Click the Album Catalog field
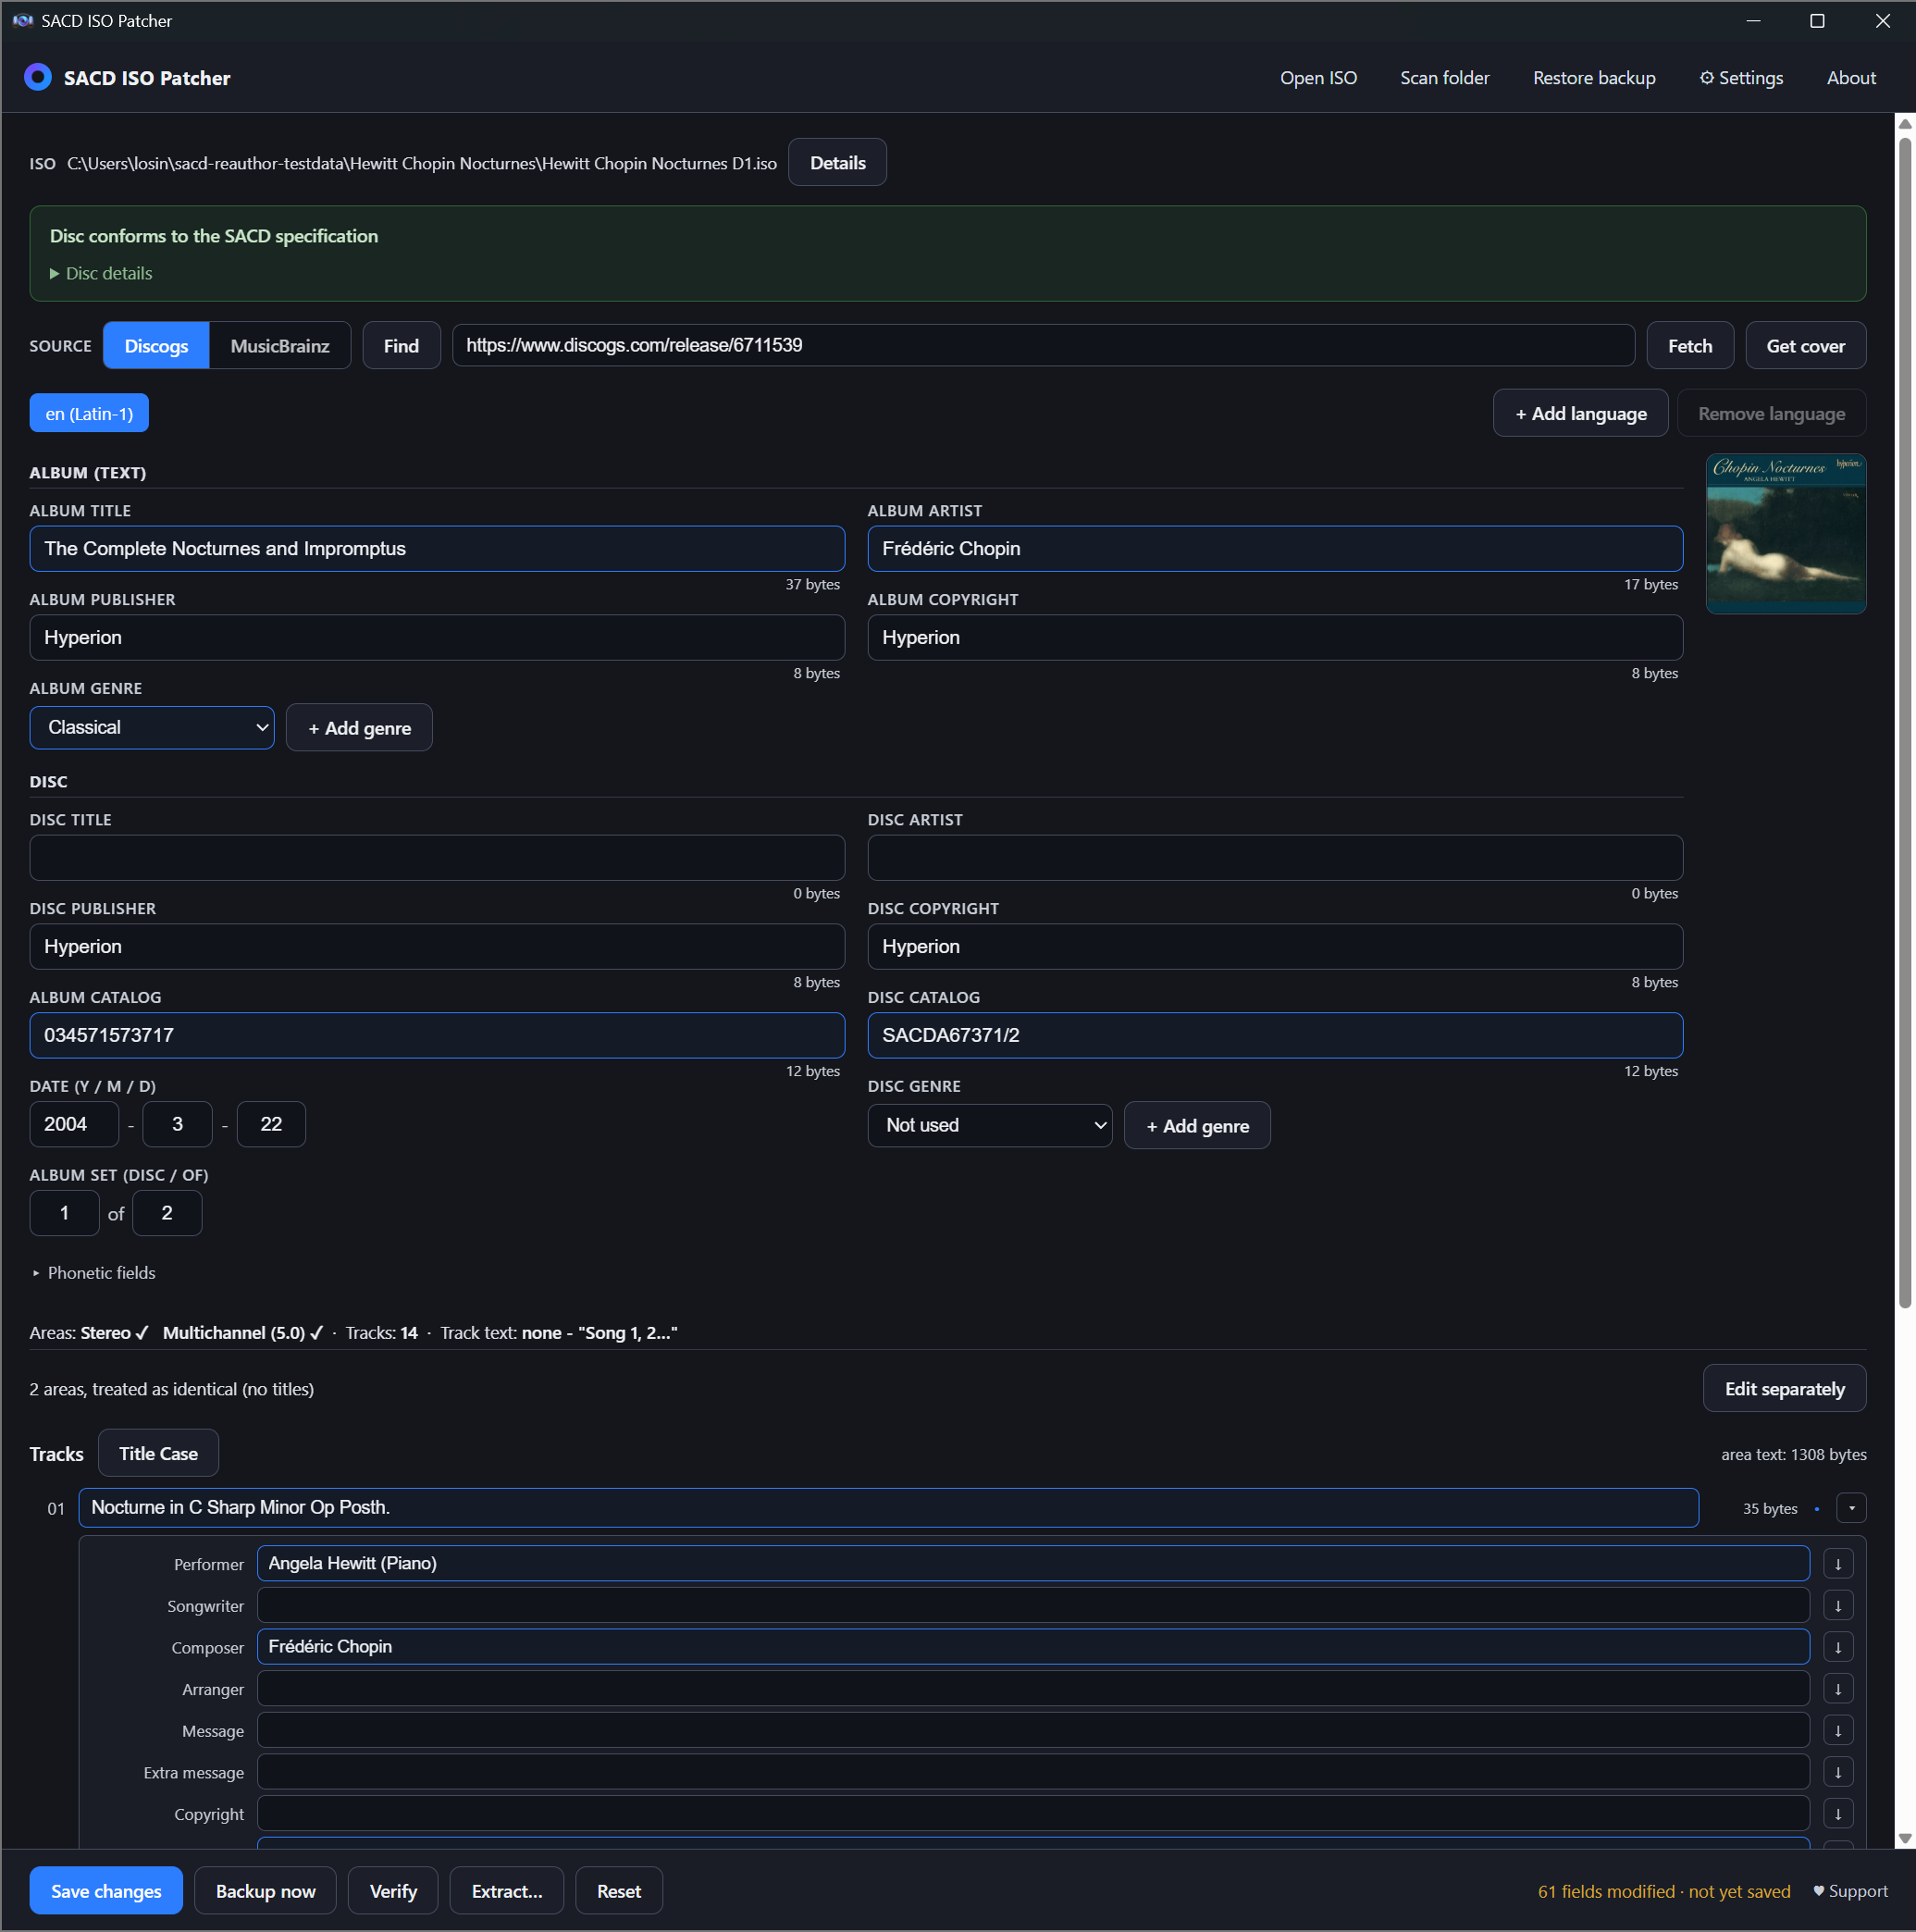 pyautogui.click(x=437, y=1036)
